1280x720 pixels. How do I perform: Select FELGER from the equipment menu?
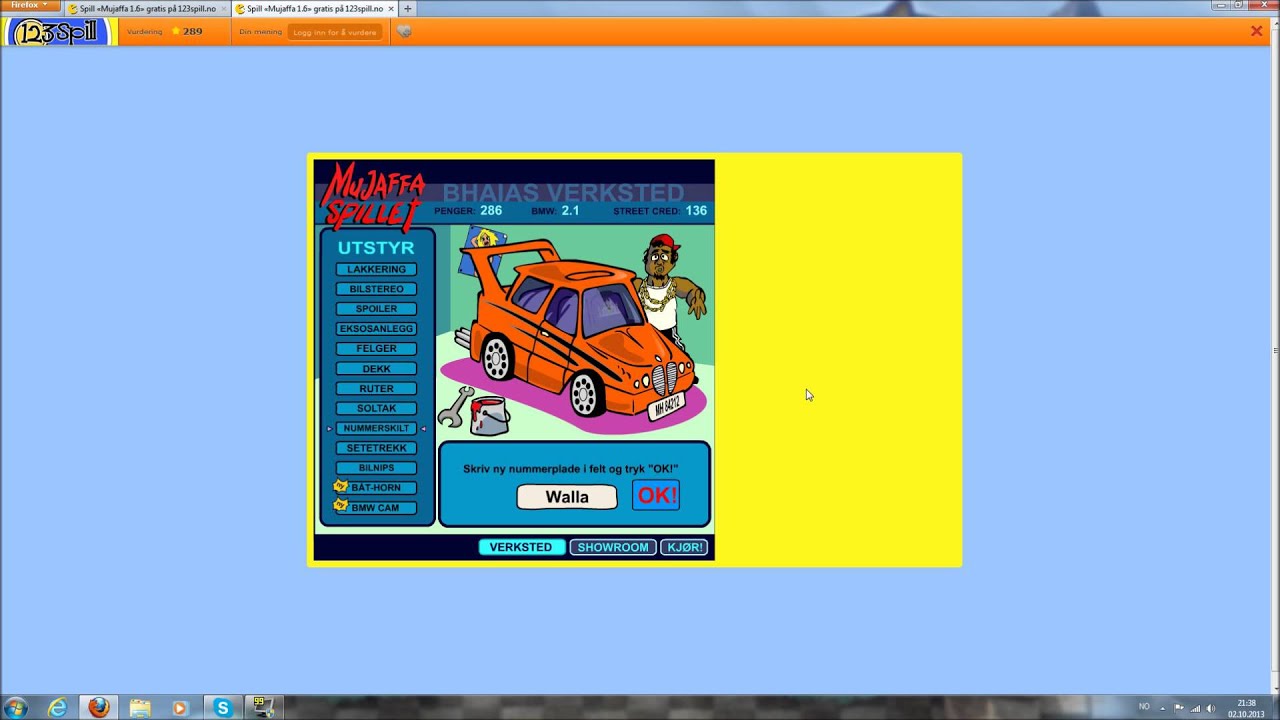click(x=376, y=348)
